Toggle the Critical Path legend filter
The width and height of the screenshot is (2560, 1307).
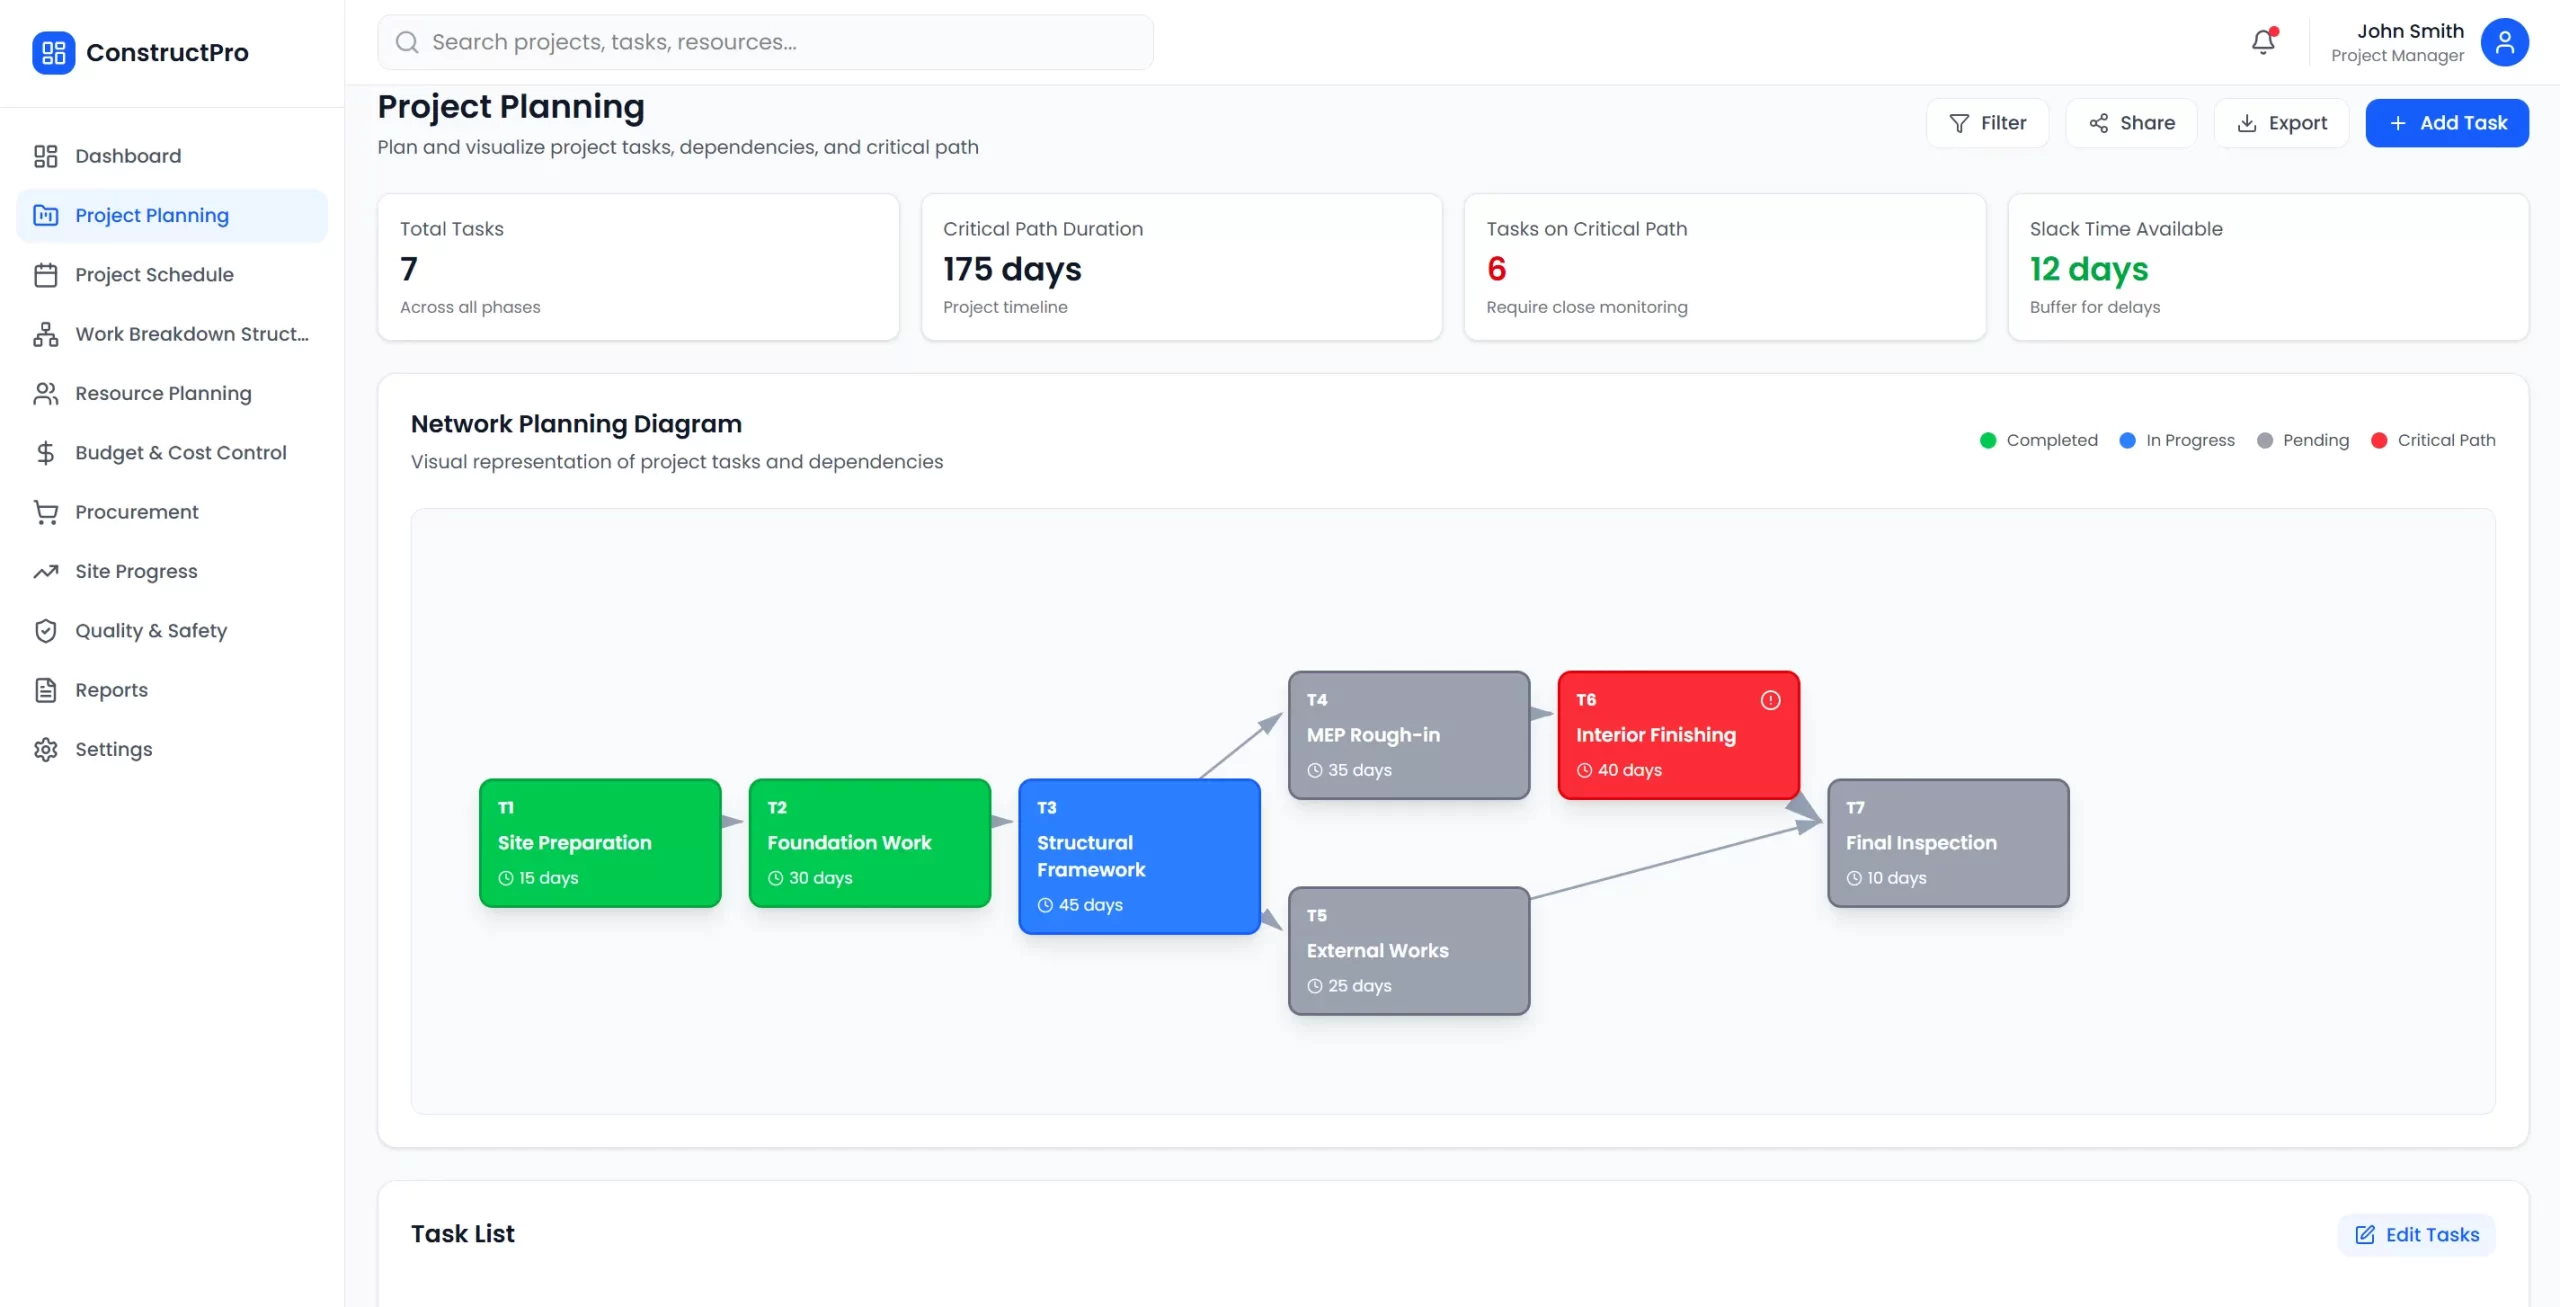(2435, 440)
